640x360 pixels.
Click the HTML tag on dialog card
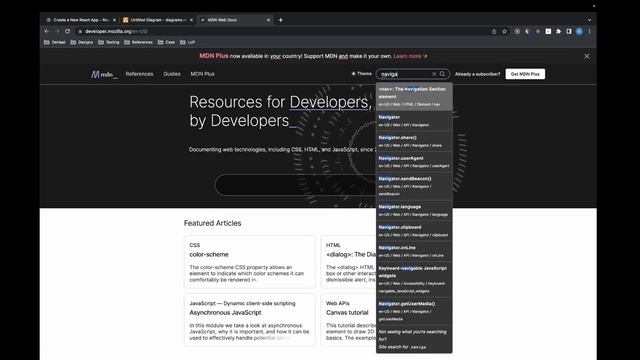(333, 245)
